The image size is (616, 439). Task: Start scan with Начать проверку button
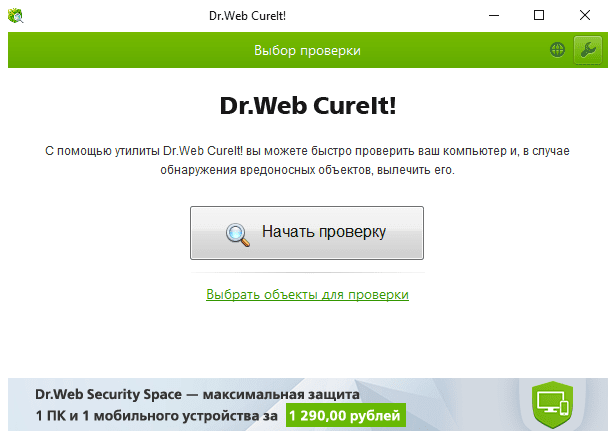tap(307, 233)
